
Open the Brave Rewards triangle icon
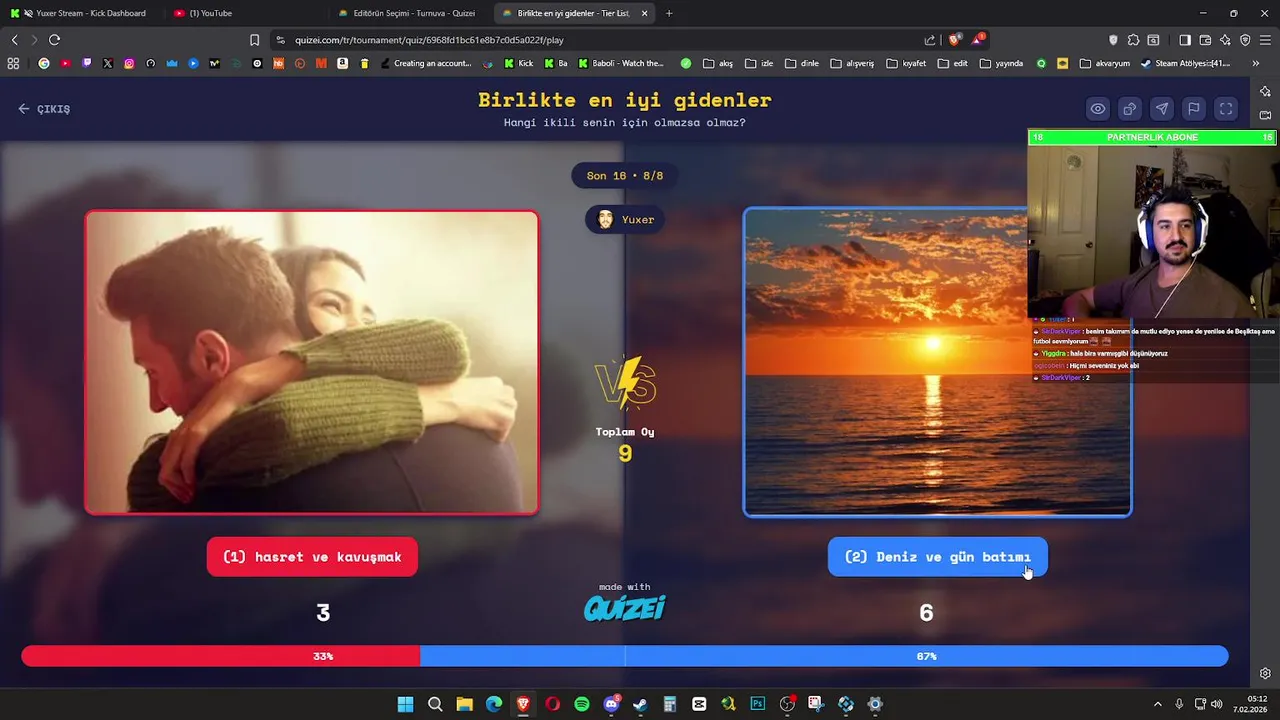click(978, 40)
